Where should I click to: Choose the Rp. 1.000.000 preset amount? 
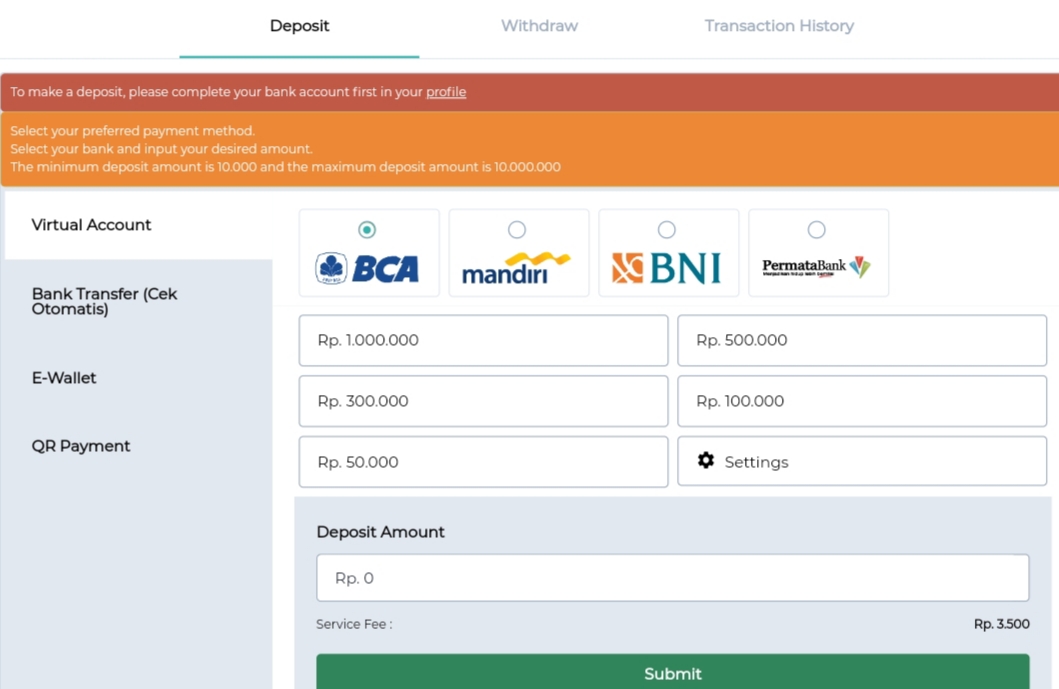484,340
